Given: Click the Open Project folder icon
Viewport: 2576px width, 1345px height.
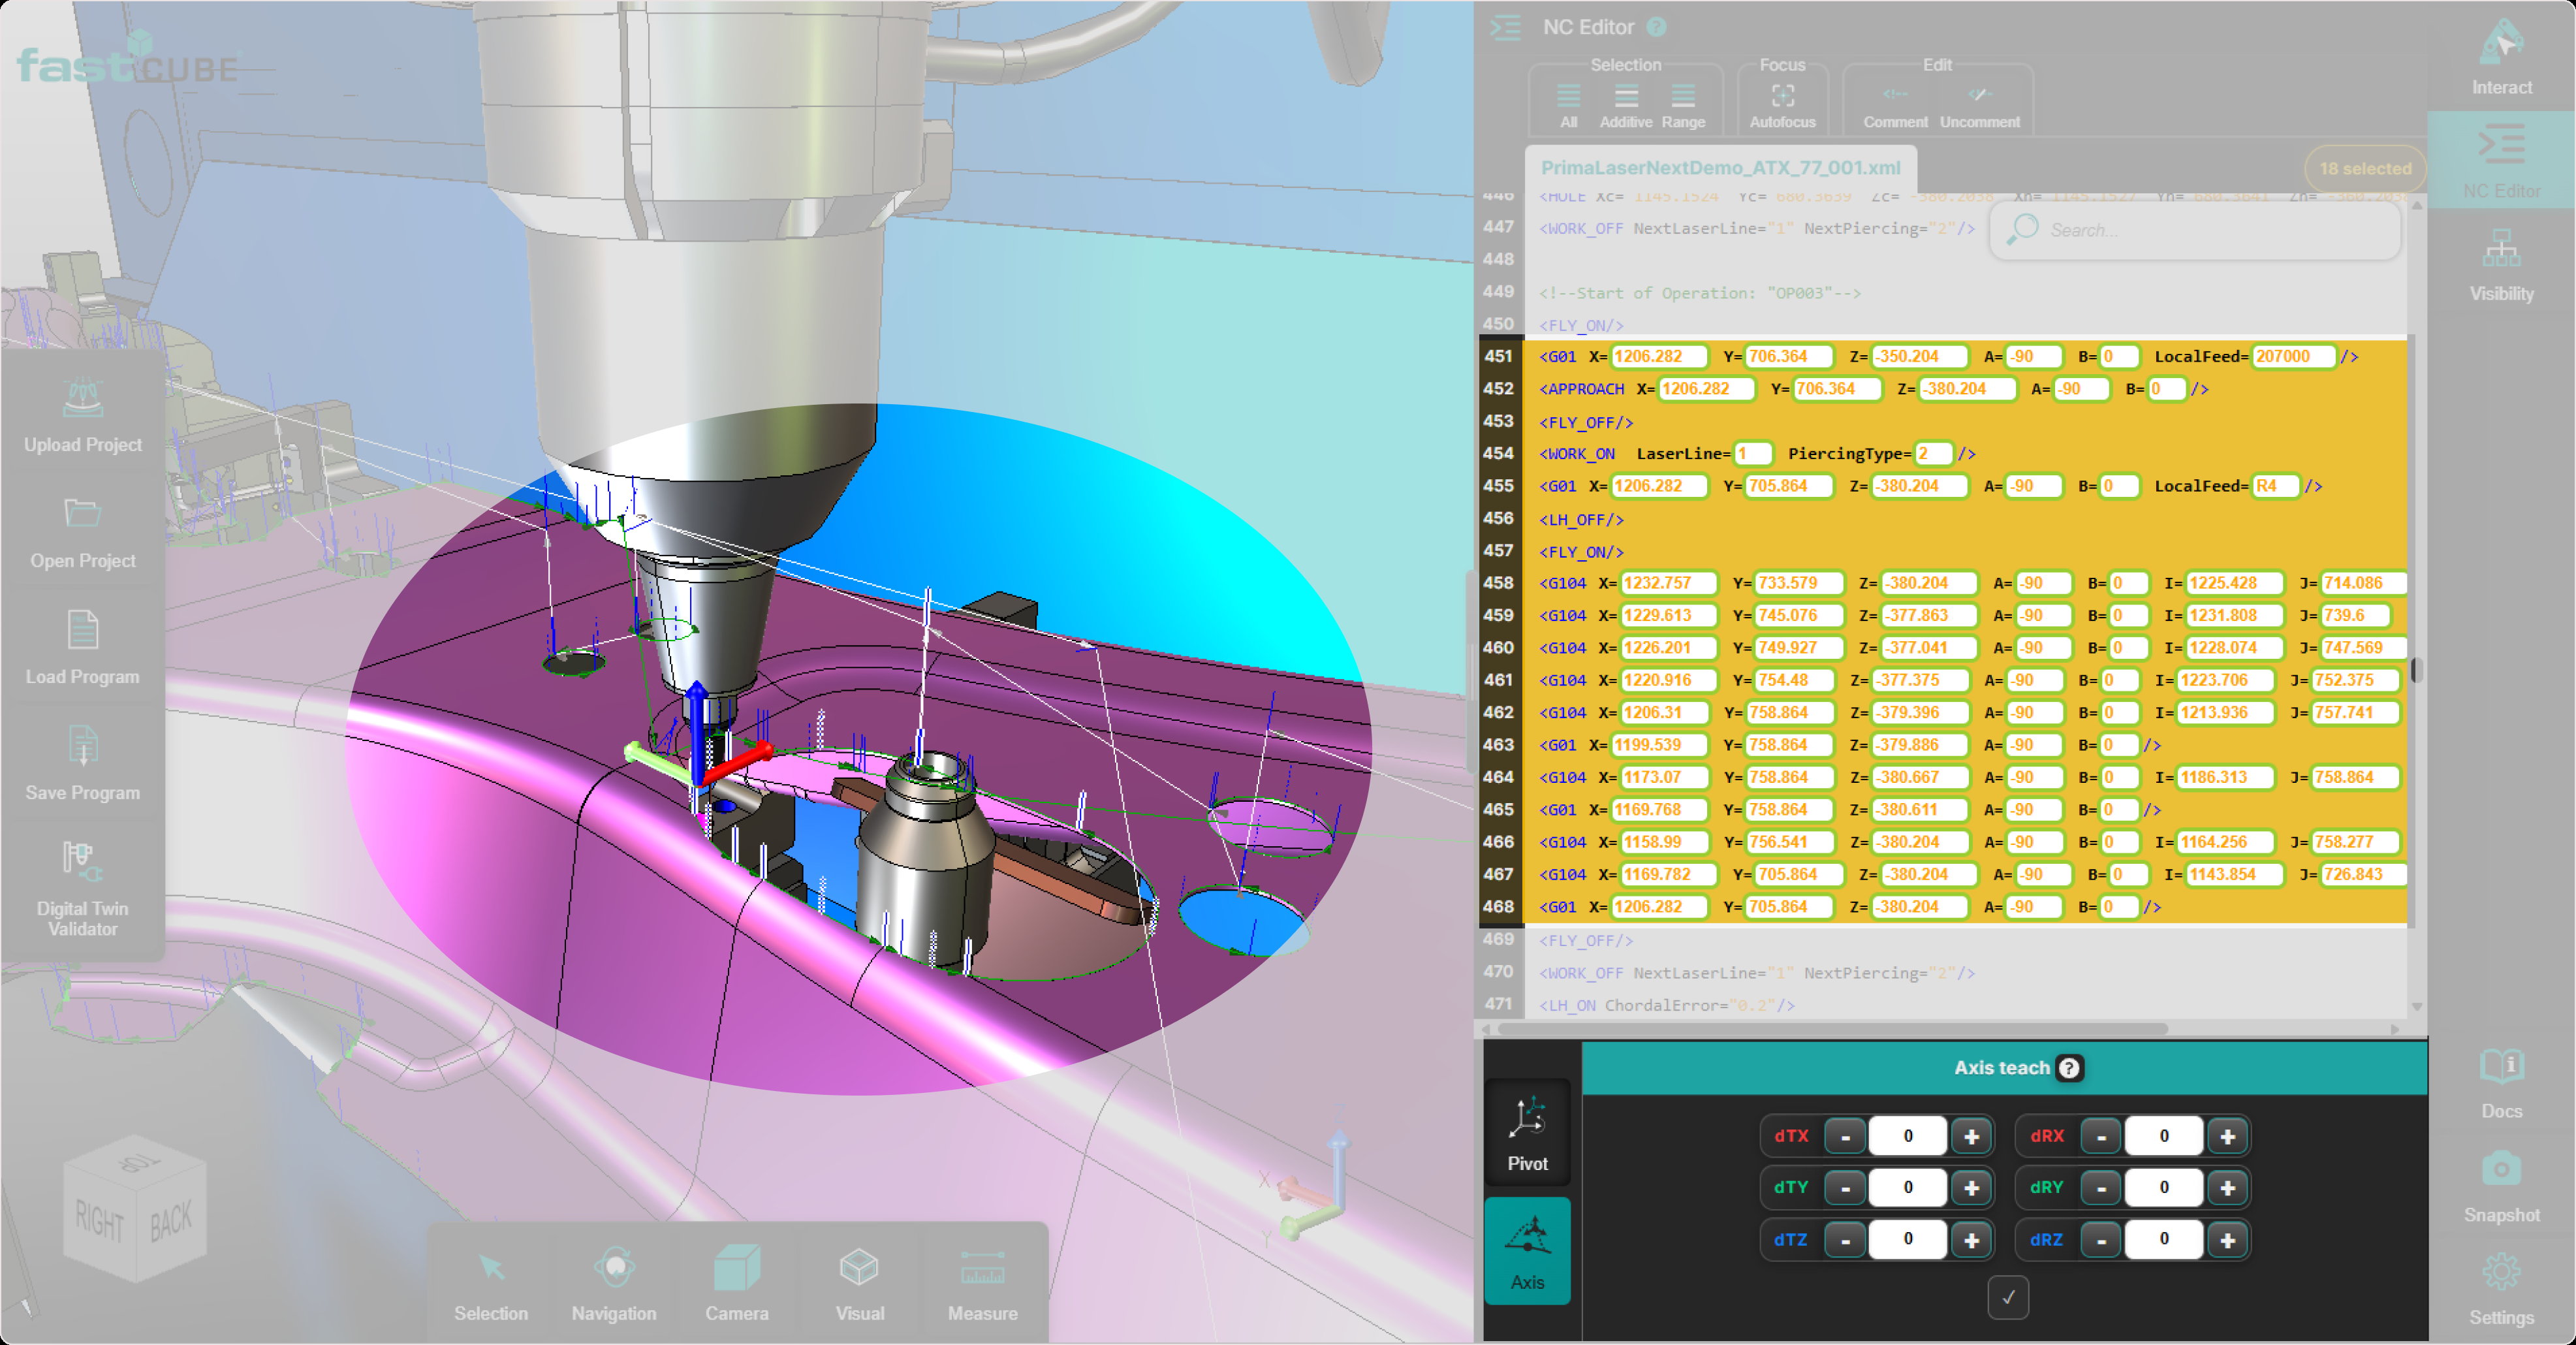Looking at the screenshot, I should [x=83, y=513].
